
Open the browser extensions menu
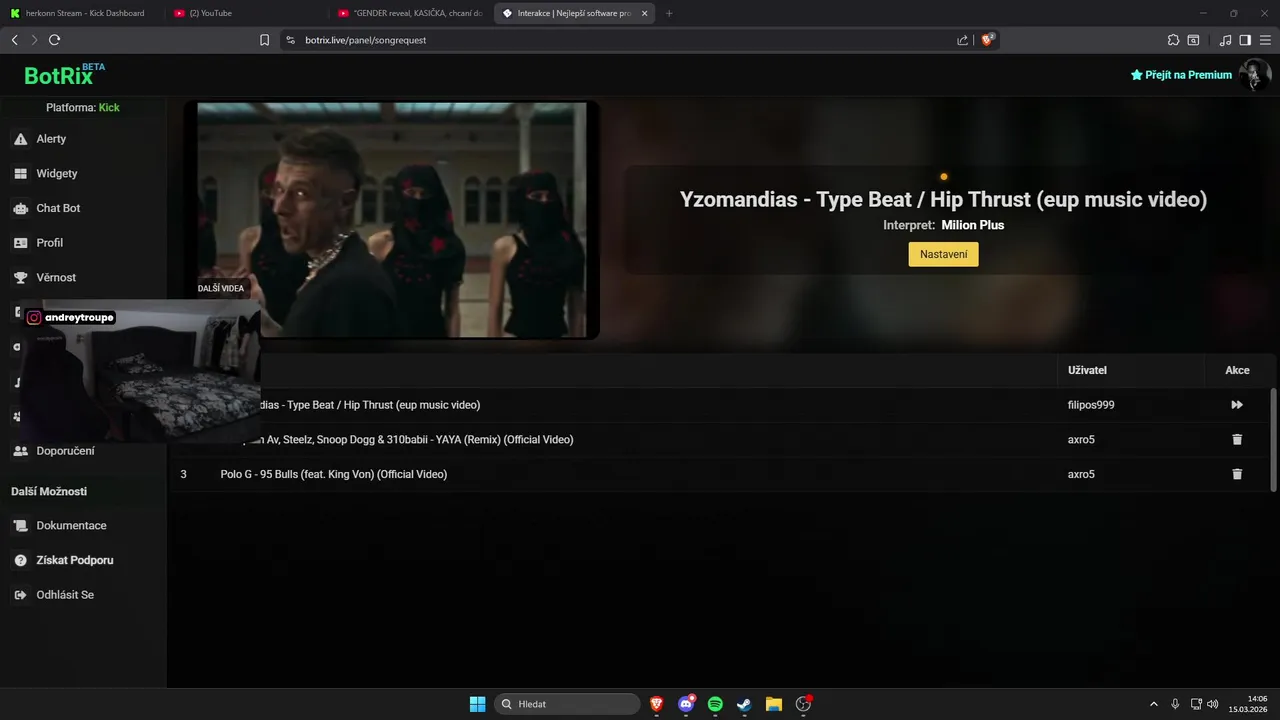[x=1173, y=40]
